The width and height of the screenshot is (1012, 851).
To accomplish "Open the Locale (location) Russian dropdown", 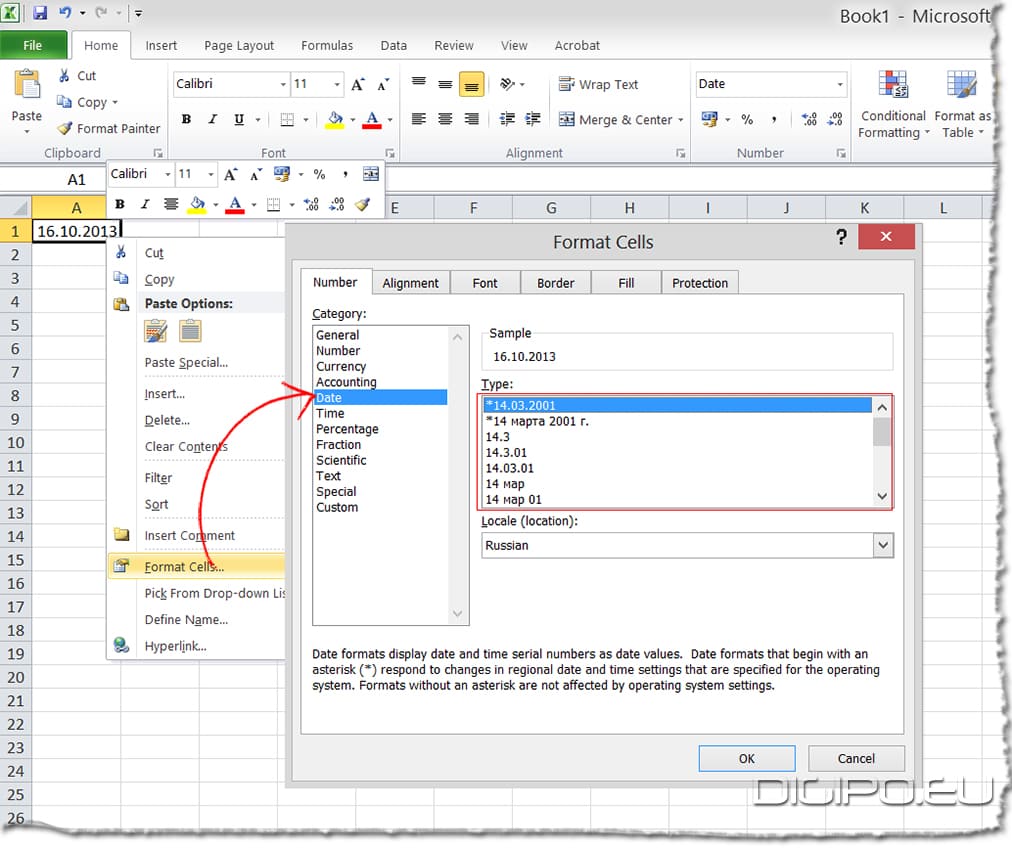I will 882,545.
